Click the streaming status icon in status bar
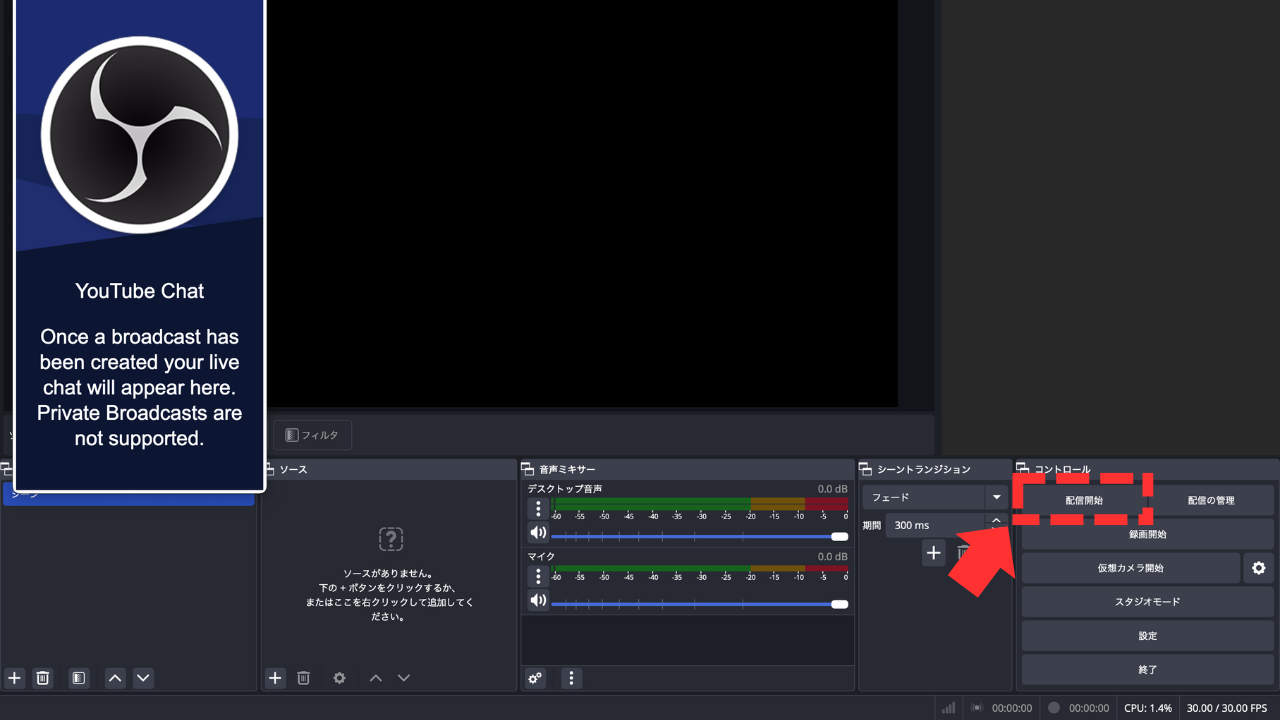The width and height of the screenshot is (1280, 720). (977, 708)
